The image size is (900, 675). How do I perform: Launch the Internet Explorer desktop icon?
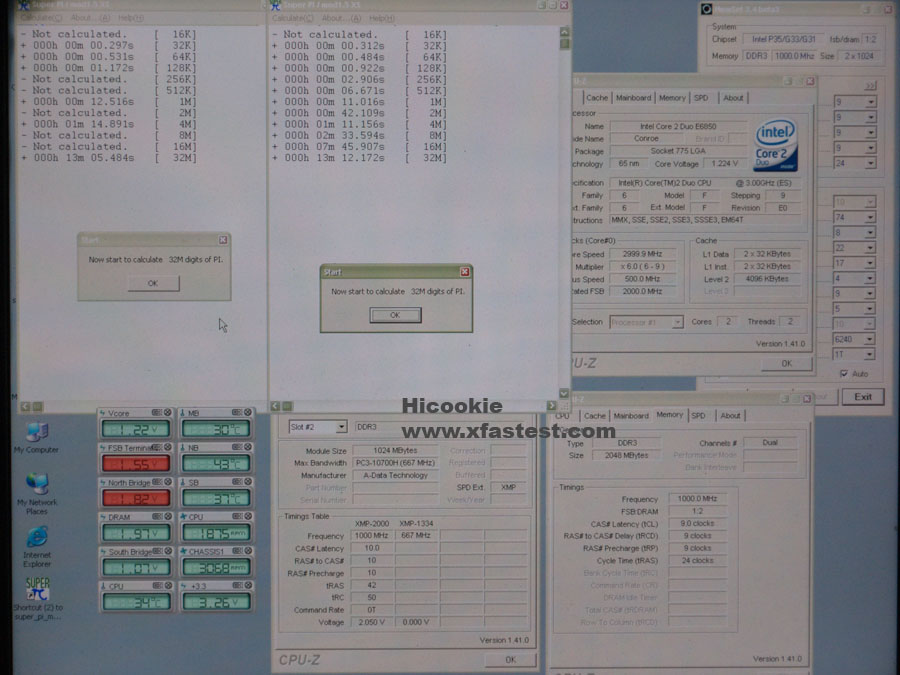(37, 545)
